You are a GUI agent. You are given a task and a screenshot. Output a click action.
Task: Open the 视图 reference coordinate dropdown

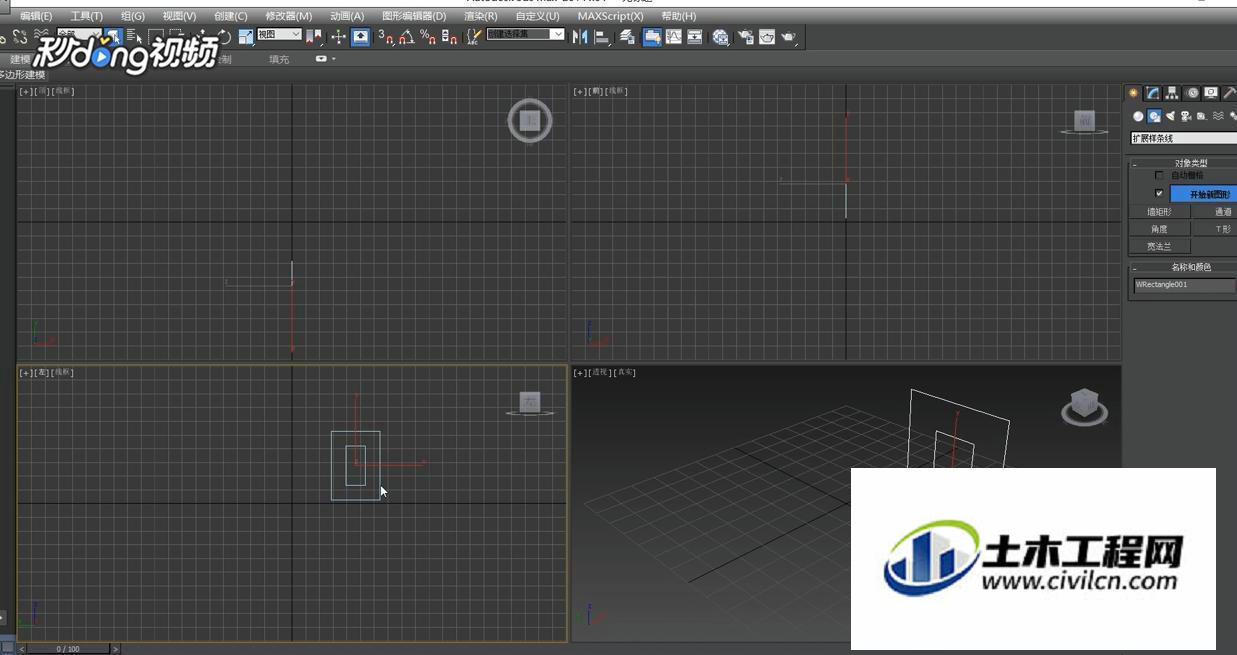click(x=279, y=34)
